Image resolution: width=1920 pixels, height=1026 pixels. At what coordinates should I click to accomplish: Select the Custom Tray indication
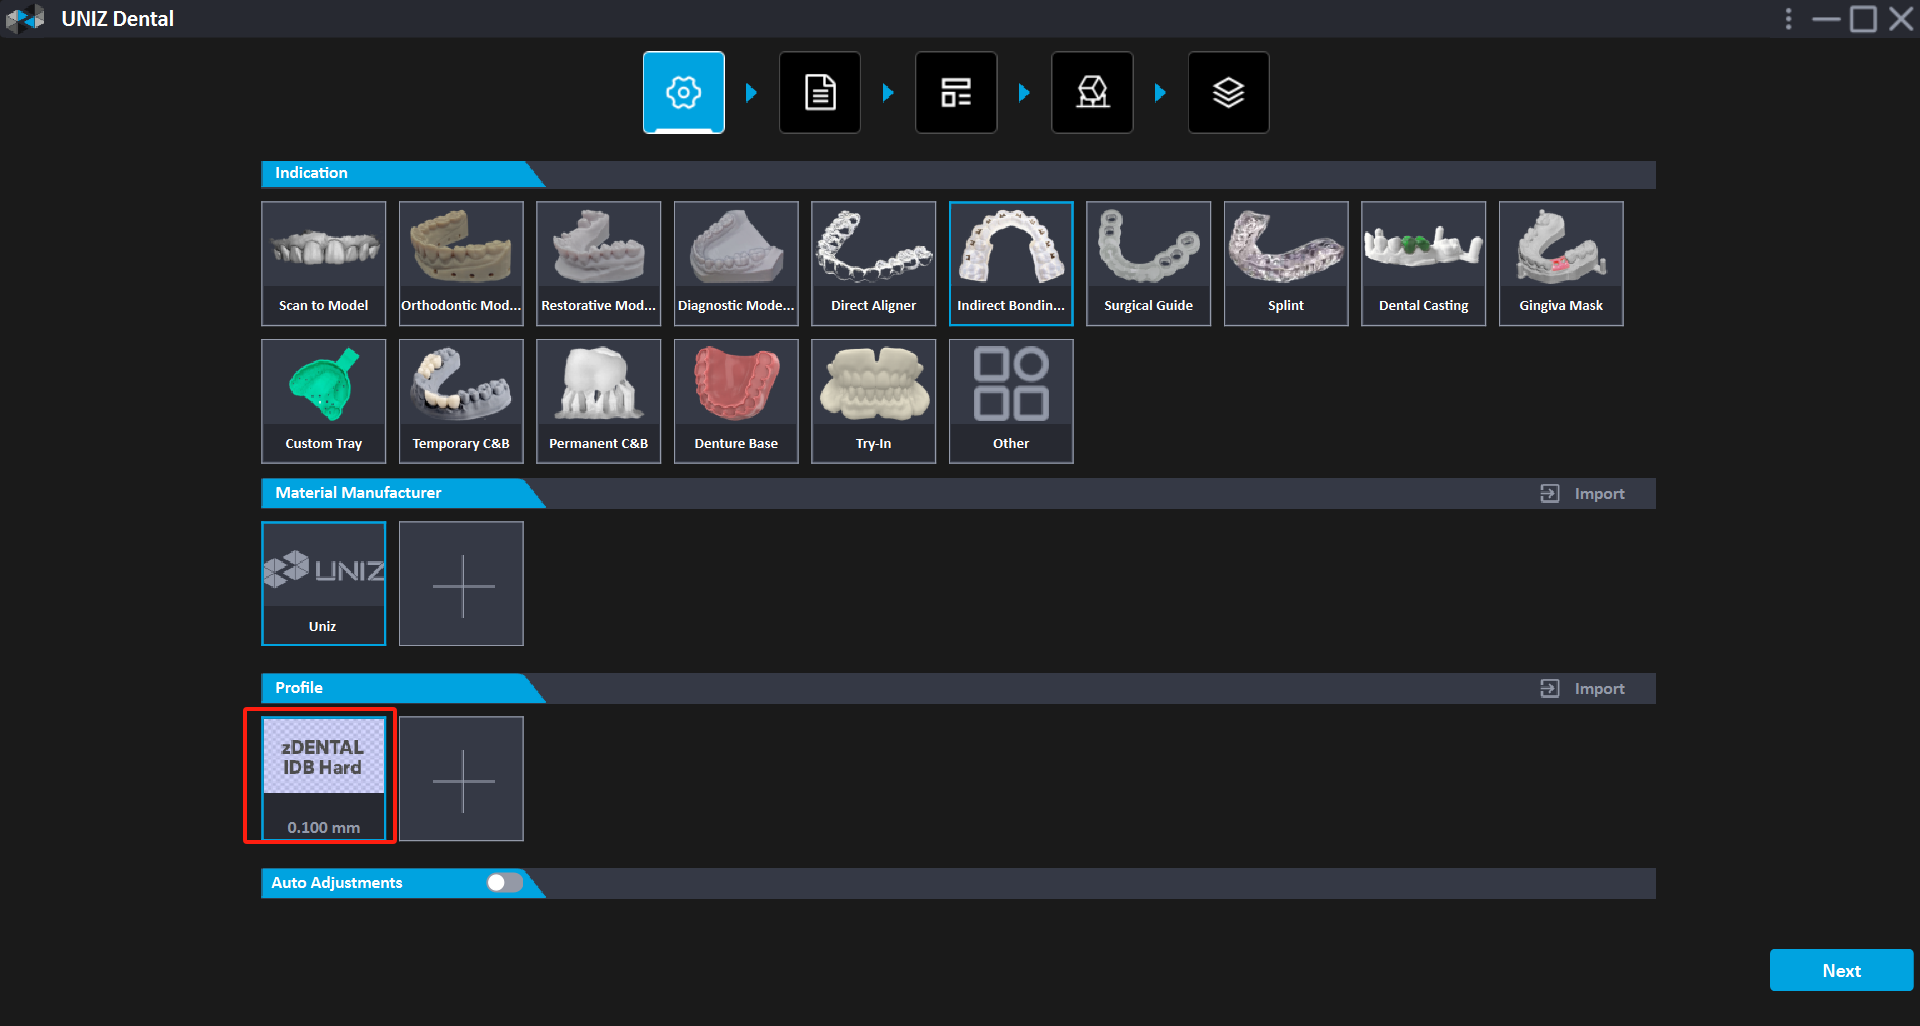coord(323,401)
